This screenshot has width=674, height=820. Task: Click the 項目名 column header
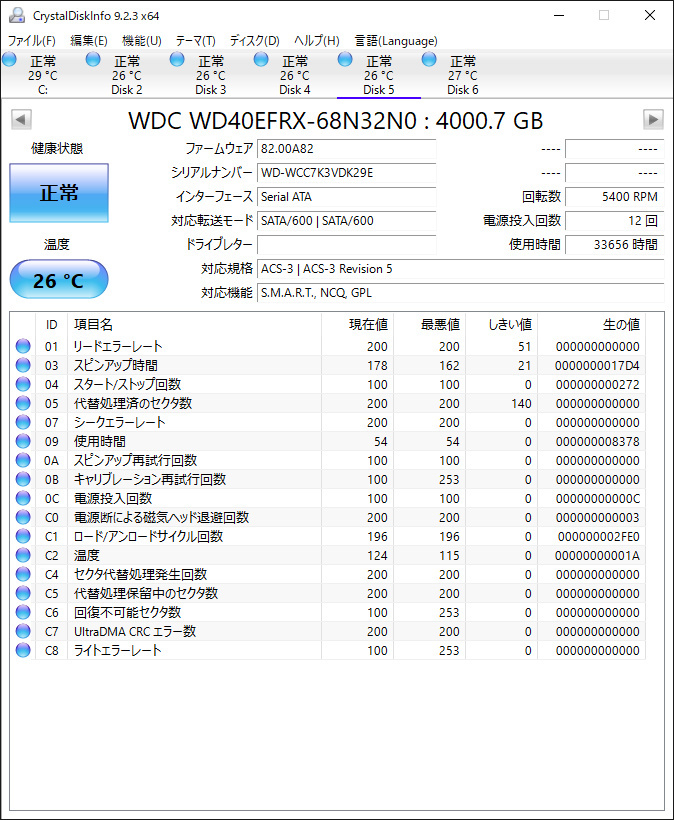(x=194, y=325)
